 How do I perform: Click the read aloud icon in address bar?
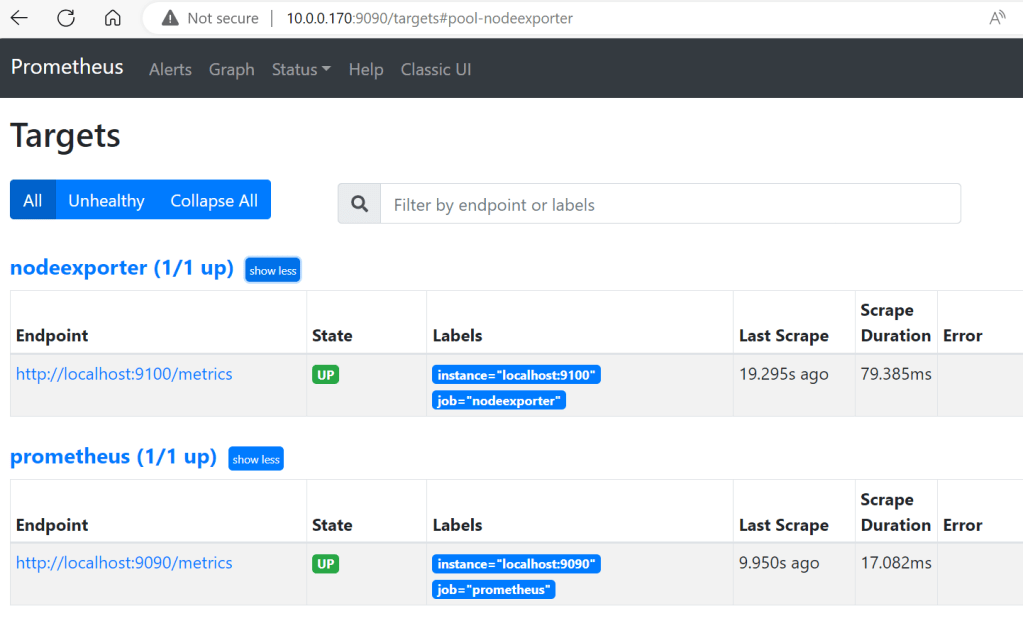[997, 18]
